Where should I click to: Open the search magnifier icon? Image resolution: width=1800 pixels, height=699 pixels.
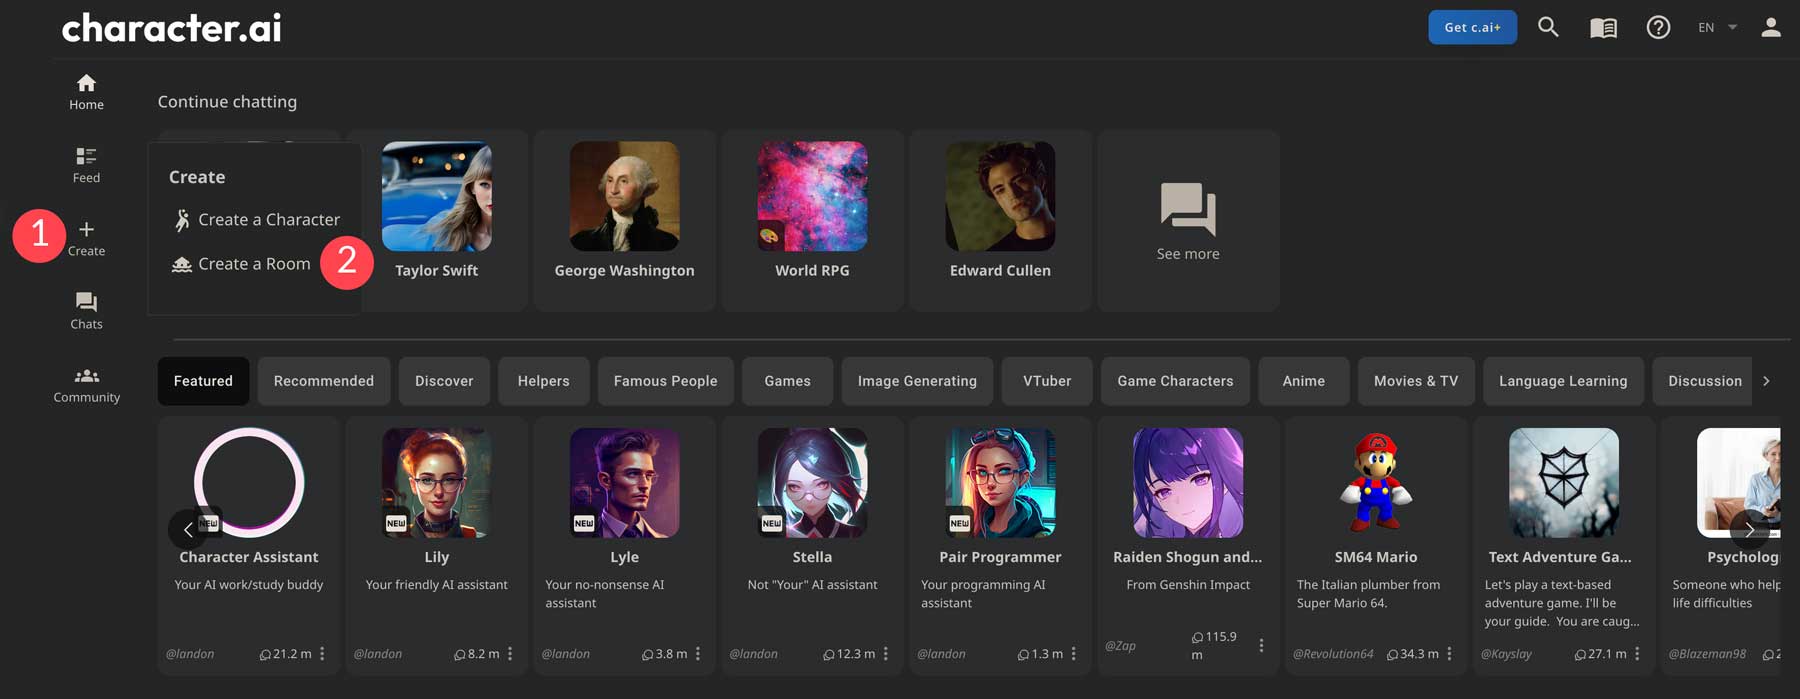1548,27
